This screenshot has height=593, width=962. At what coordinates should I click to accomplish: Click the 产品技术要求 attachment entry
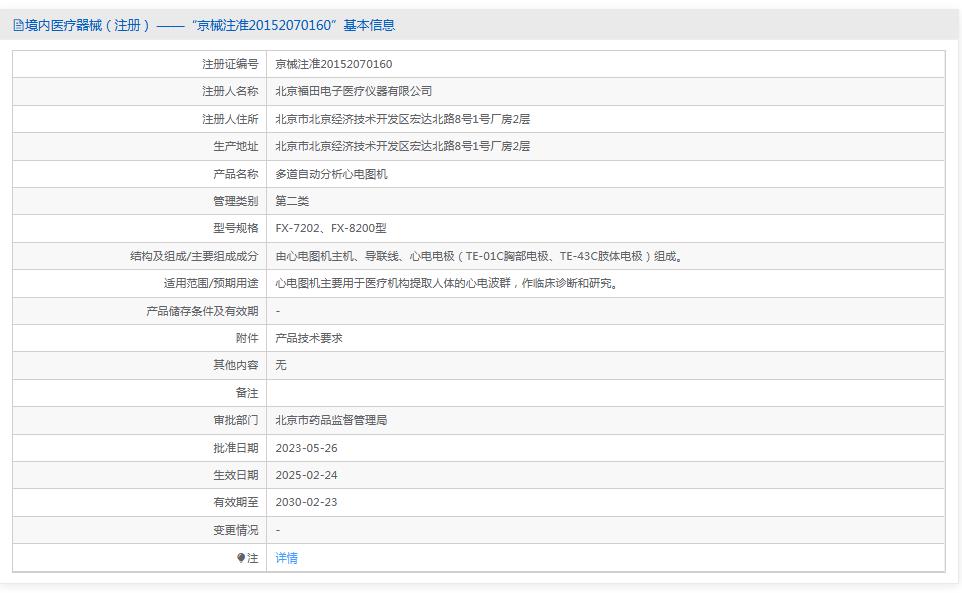(x=309, y=338)
